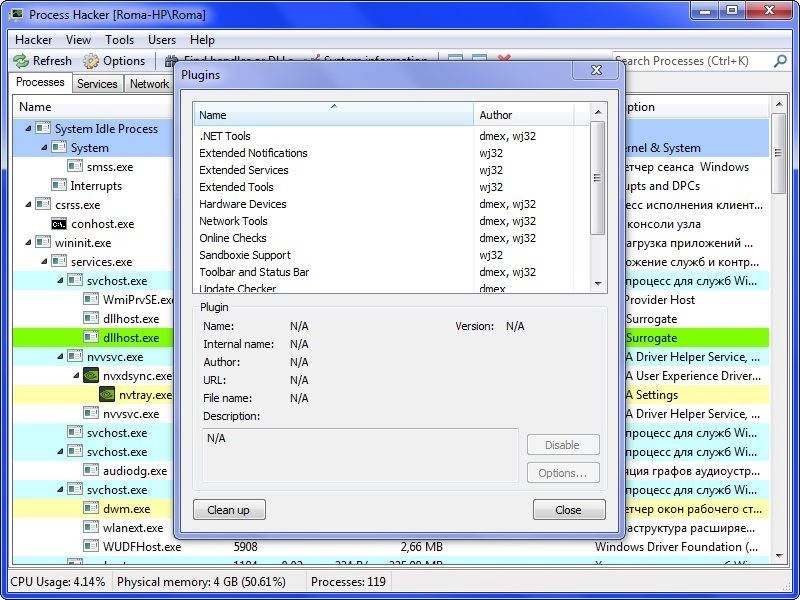Collapse the nvvsvc.exe parent node
This screenshot has width=800, height=600.
click(x=60, y=357)
